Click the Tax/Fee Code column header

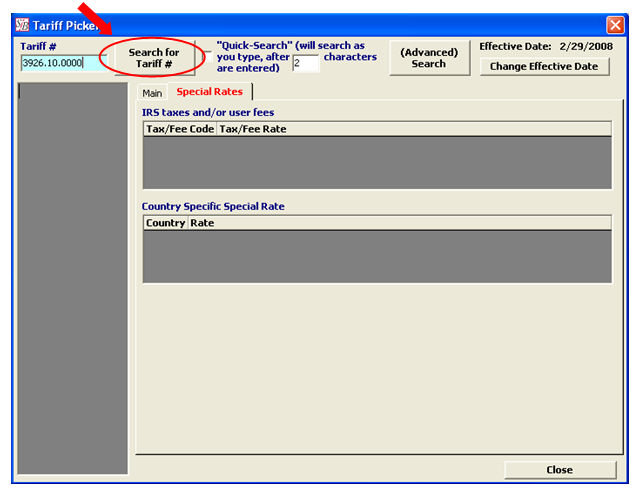(x=180, y=129)
